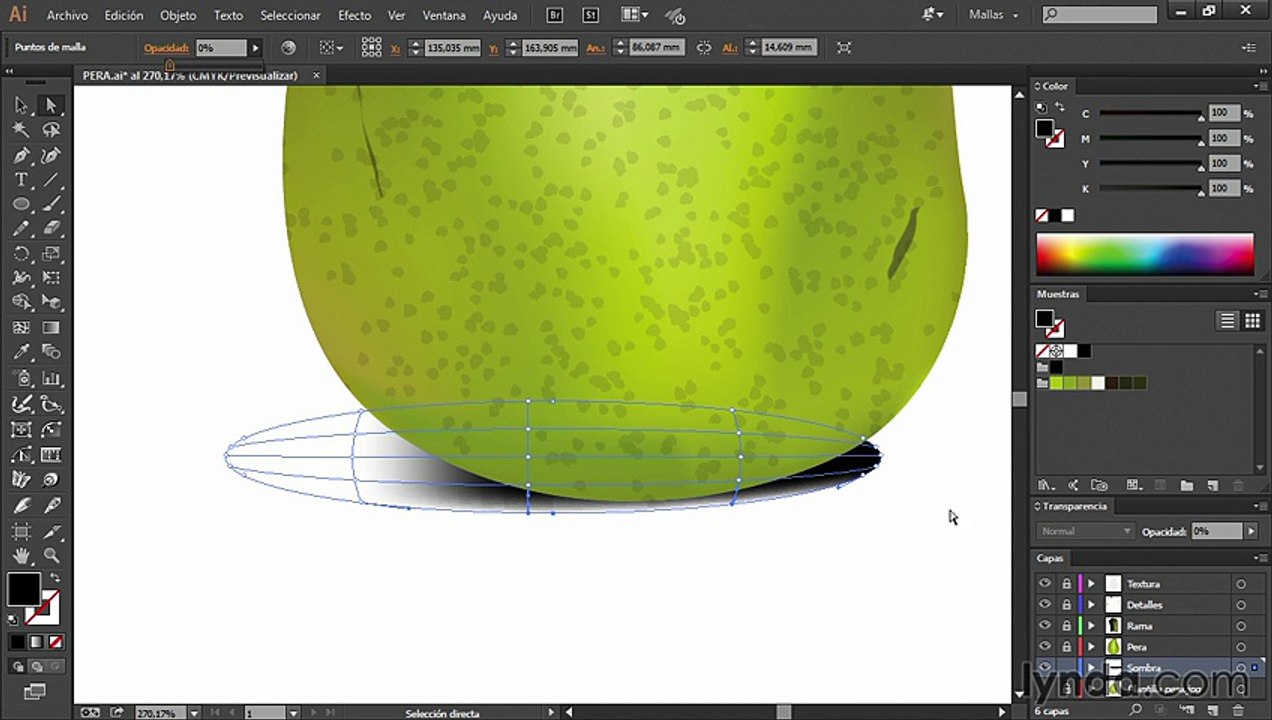Image resolution: width=1272 pixels, height=720 pixels.
Task: Click the toolbox black fill color box
Action: pyautogui.click(x=24, y=589)
